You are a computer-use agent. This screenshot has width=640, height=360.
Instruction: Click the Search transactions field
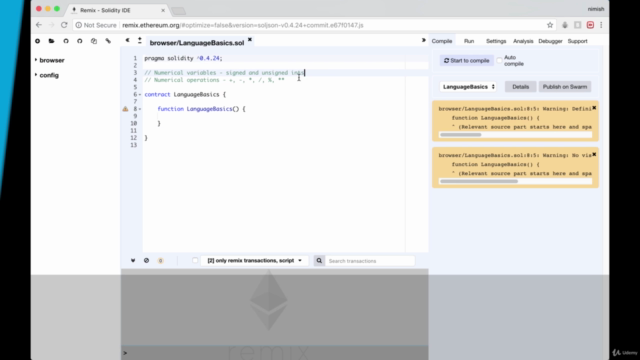(370, 261)
